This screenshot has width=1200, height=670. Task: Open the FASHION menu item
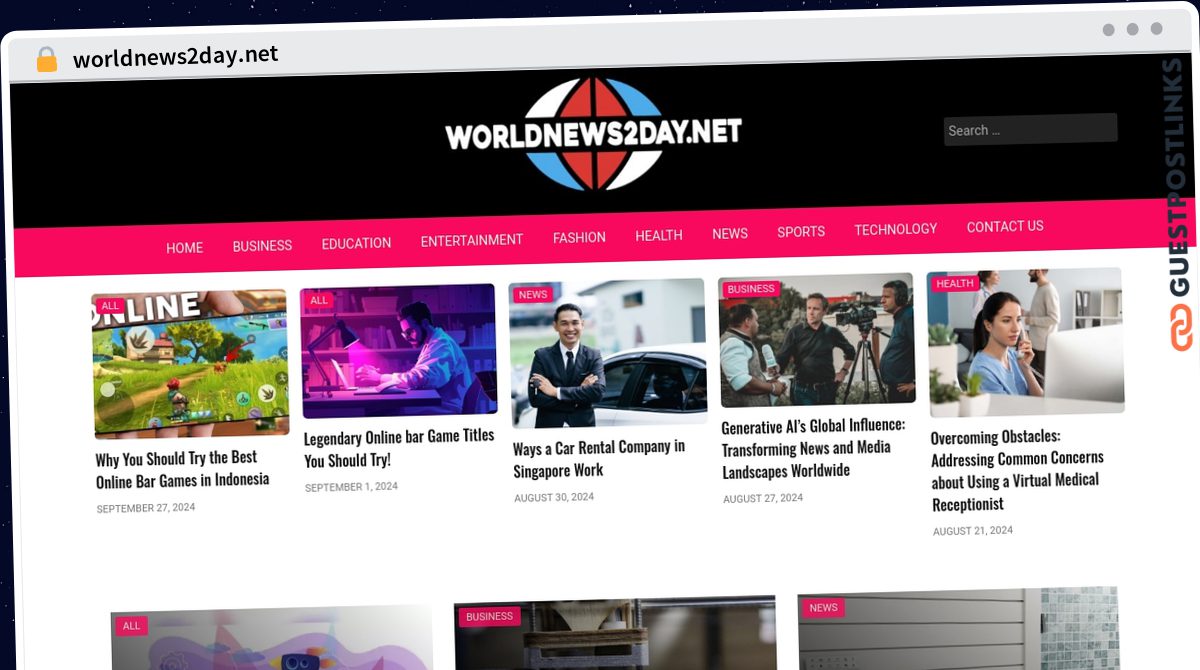[x=579, y=237]
